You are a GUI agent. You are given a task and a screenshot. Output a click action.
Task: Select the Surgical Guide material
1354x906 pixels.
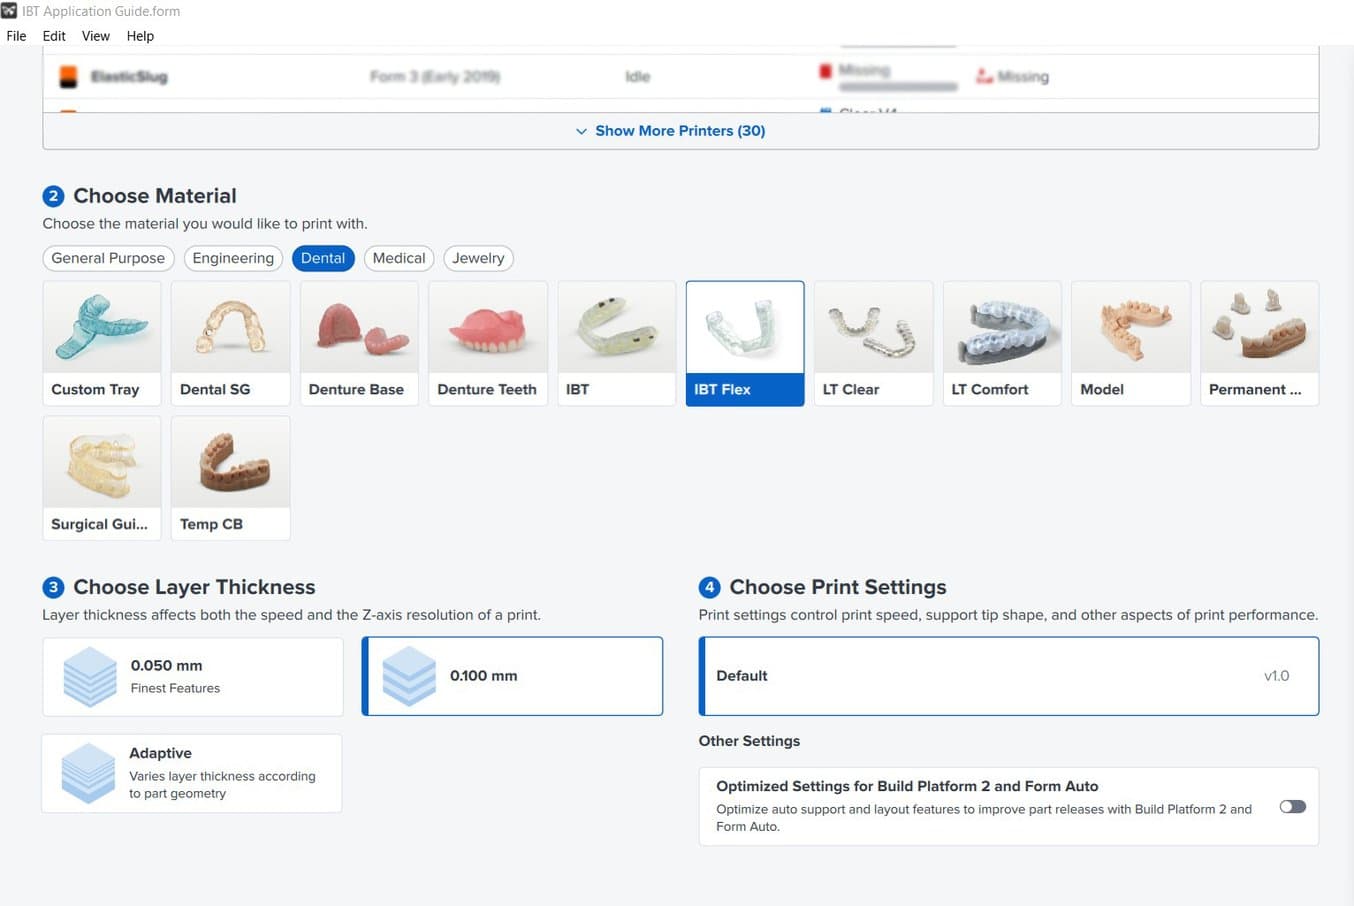(101, 477)
